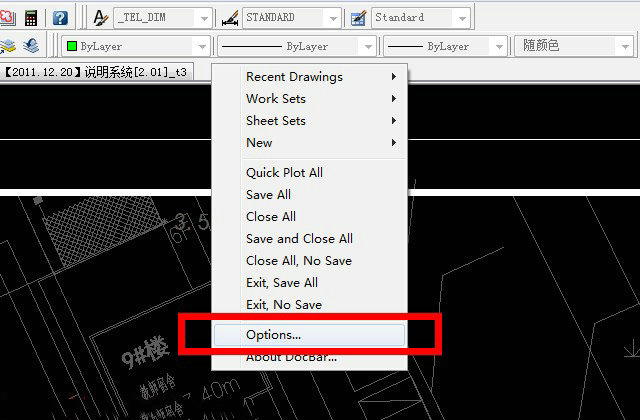Screen dimensions: 640x420
Task: Open Options... from the context menu
Action: [x=309, y=335]
